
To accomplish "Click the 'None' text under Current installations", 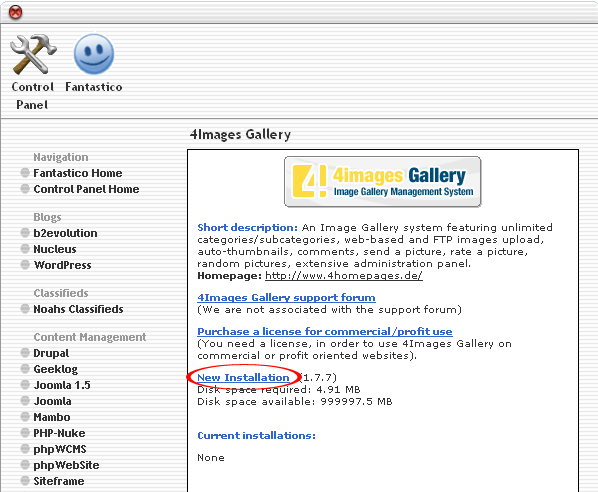I will click(211, 458).
